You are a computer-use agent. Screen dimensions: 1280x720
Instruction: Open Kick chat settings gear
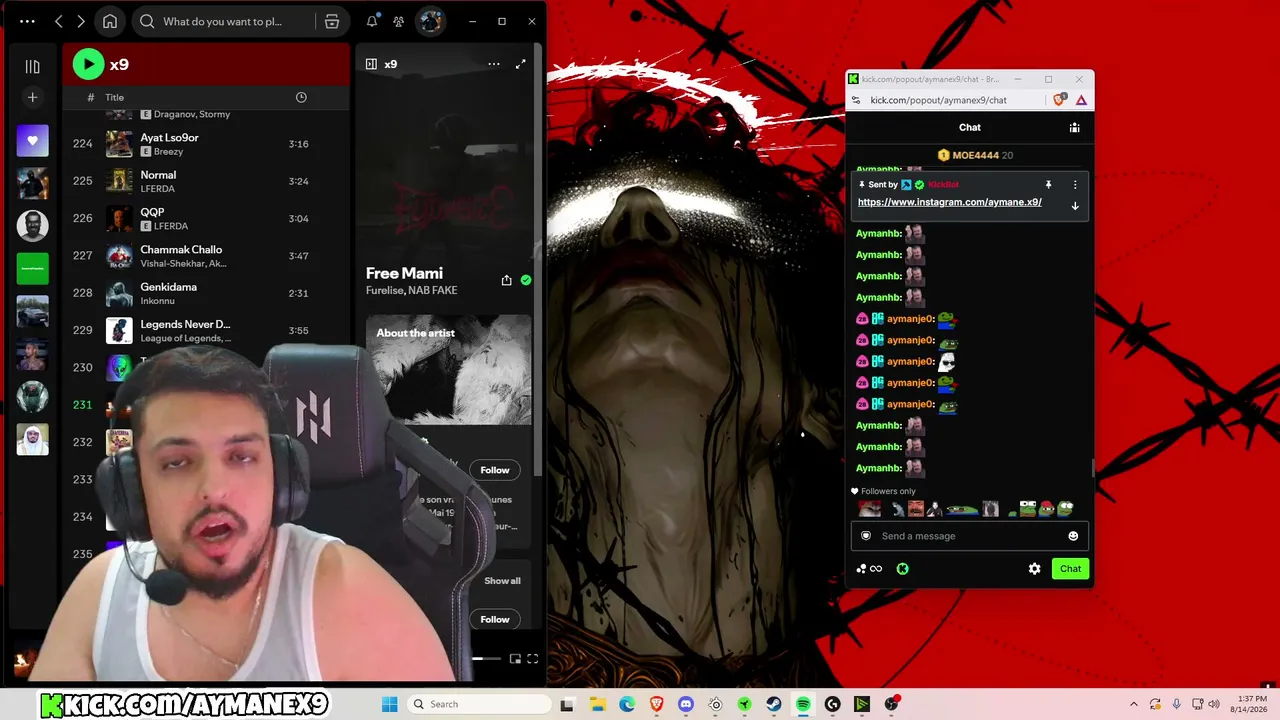[x=1035, y=569]
